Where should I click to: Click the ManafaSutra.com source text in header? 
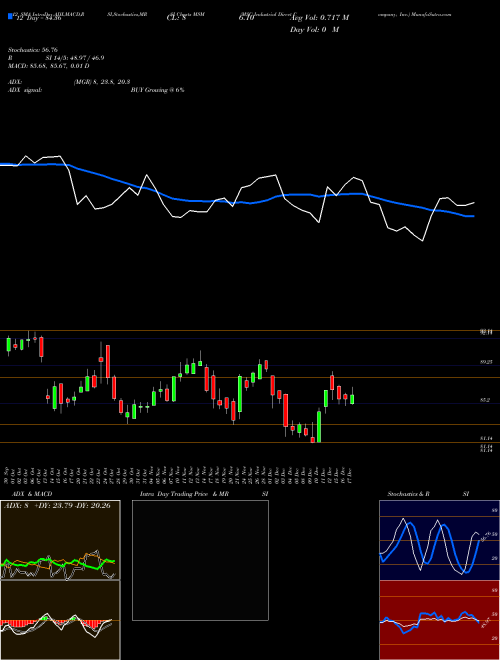(431, 14)
